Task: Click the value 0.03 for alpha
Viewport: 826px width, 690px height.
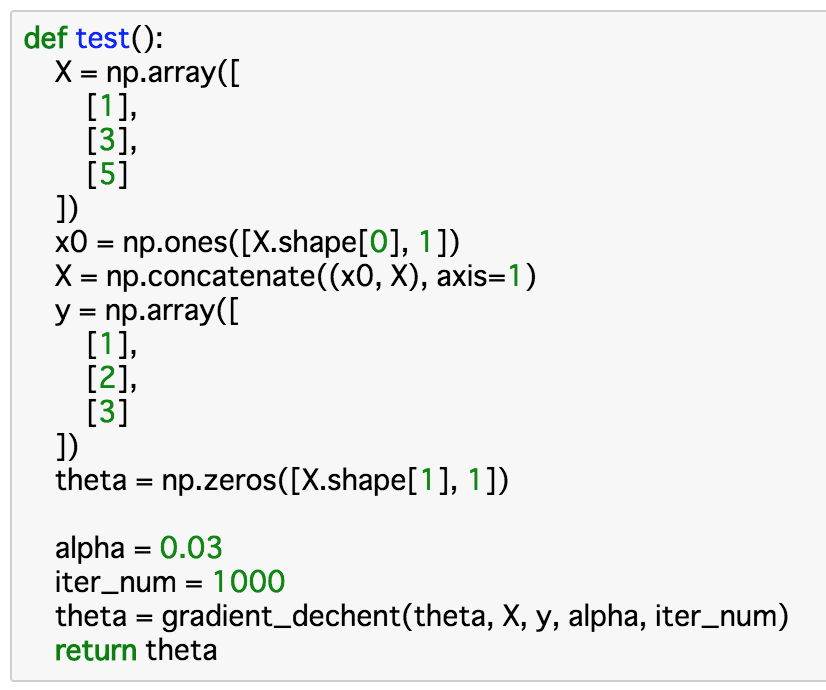Action: point(191,548)
